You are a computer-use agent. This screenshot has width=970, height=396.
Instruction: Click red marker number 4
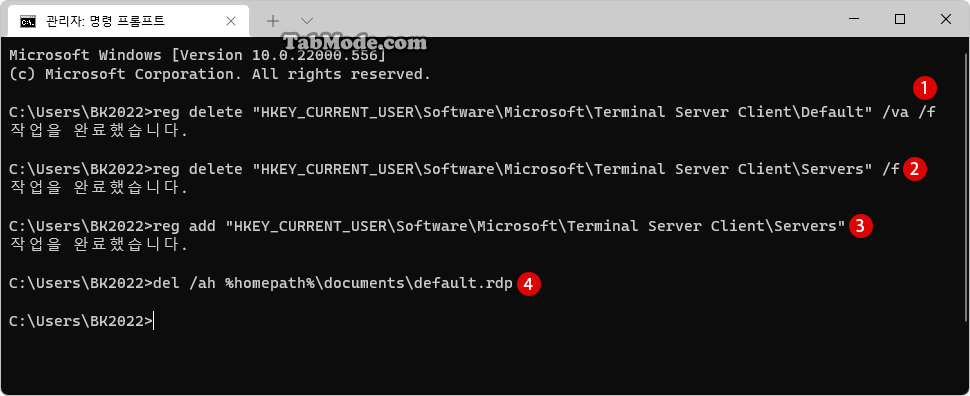[x=529, y=284]
